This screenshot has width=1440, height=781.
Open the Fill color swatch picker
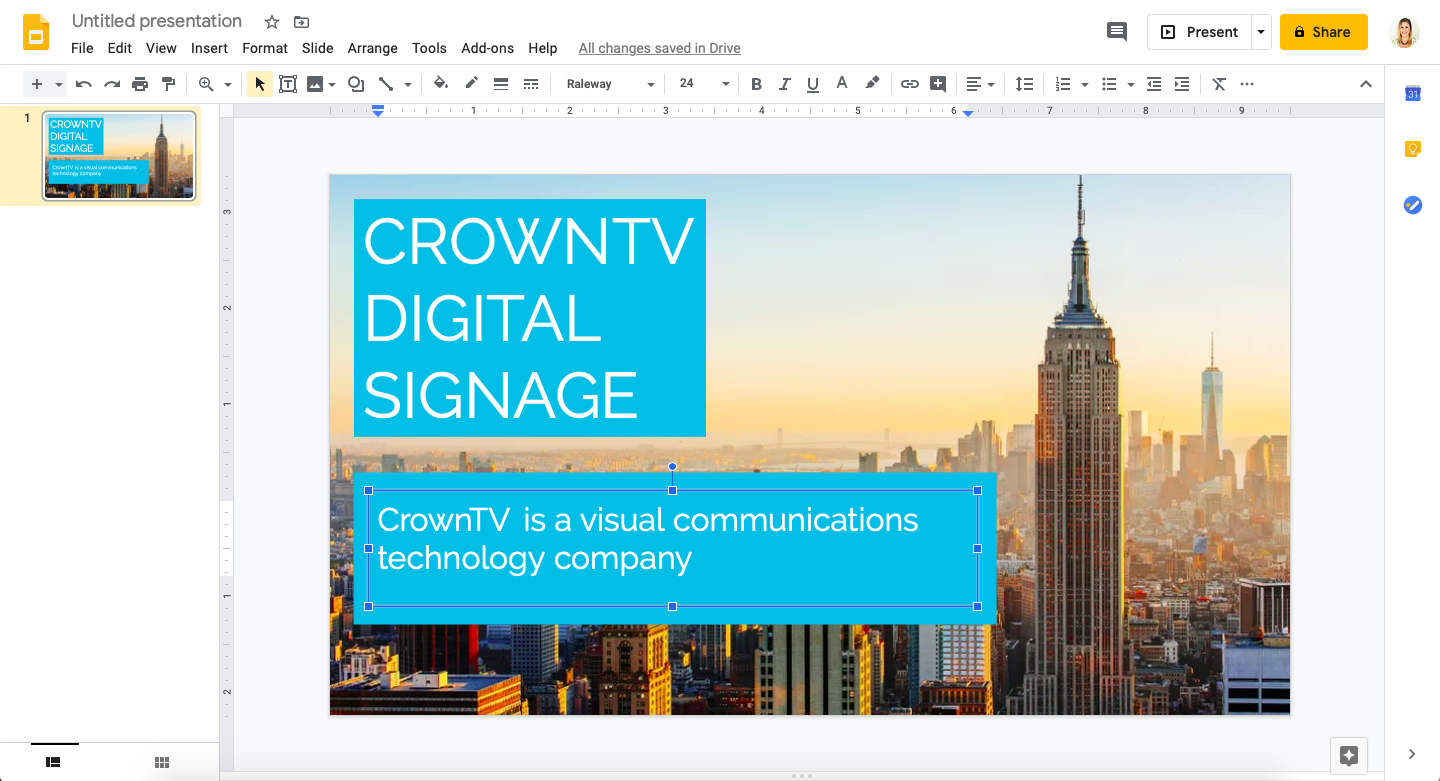441,84
